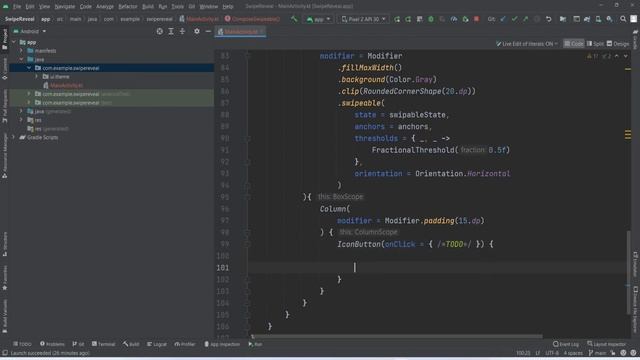Open the Logcat tool window button
This screenshot has width=640, height=360.
(157, 344)
